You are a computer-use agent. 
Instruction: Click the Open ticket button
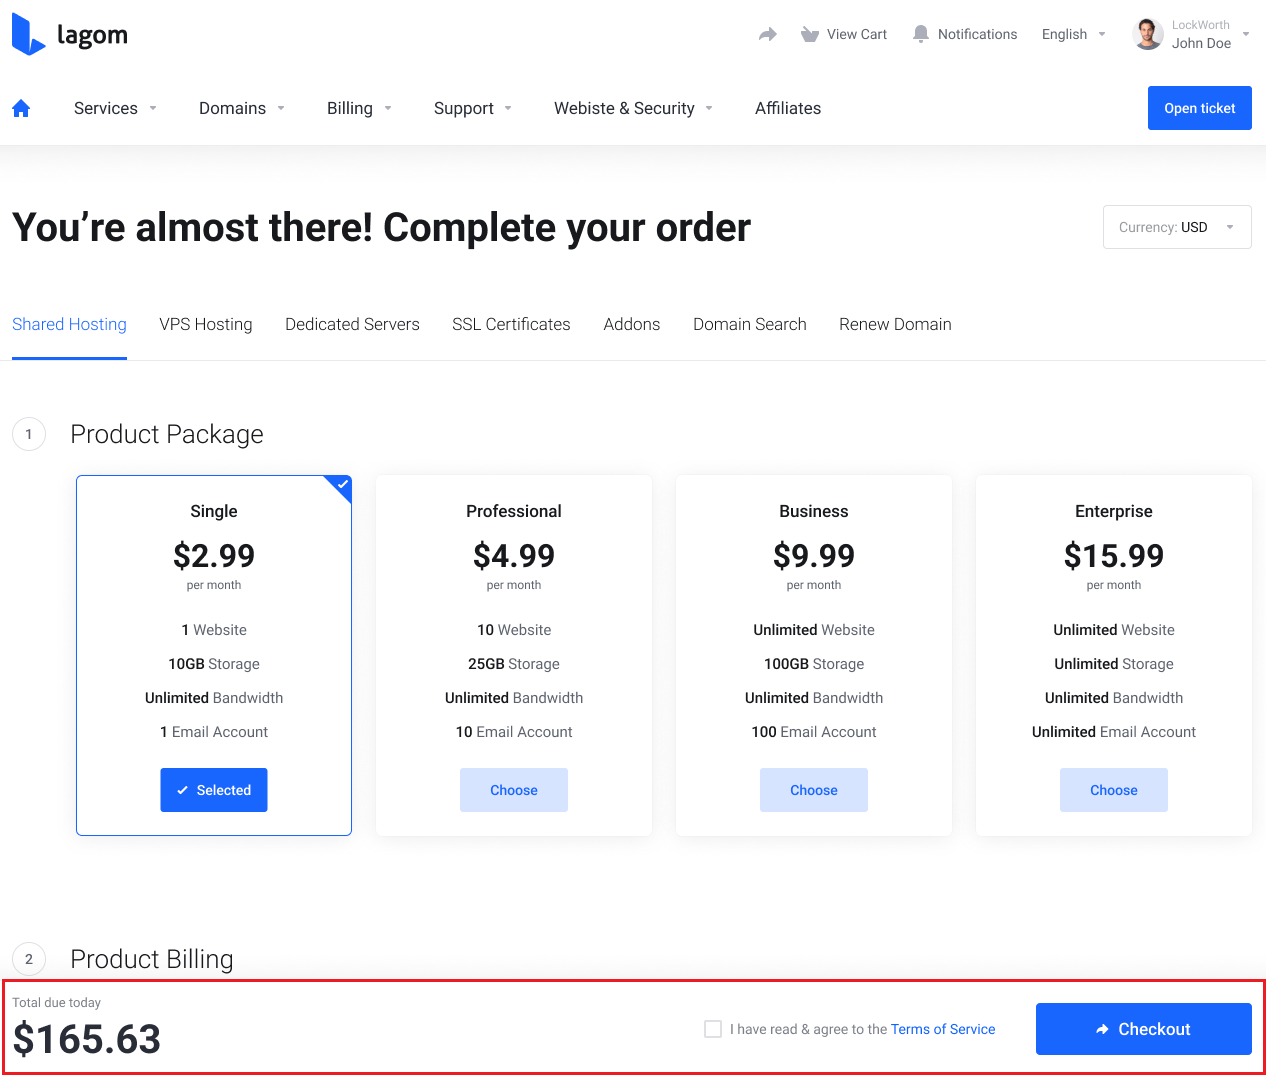[x=1200, y=108]
